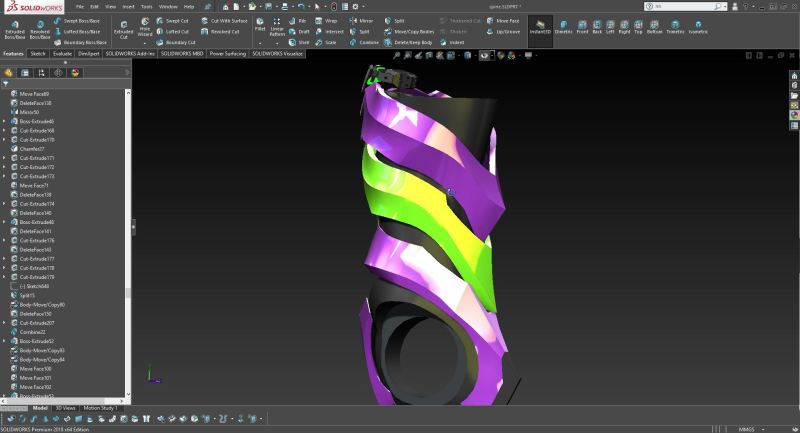Select the Rib tool
800x433 pixels.
coord(297,21)
